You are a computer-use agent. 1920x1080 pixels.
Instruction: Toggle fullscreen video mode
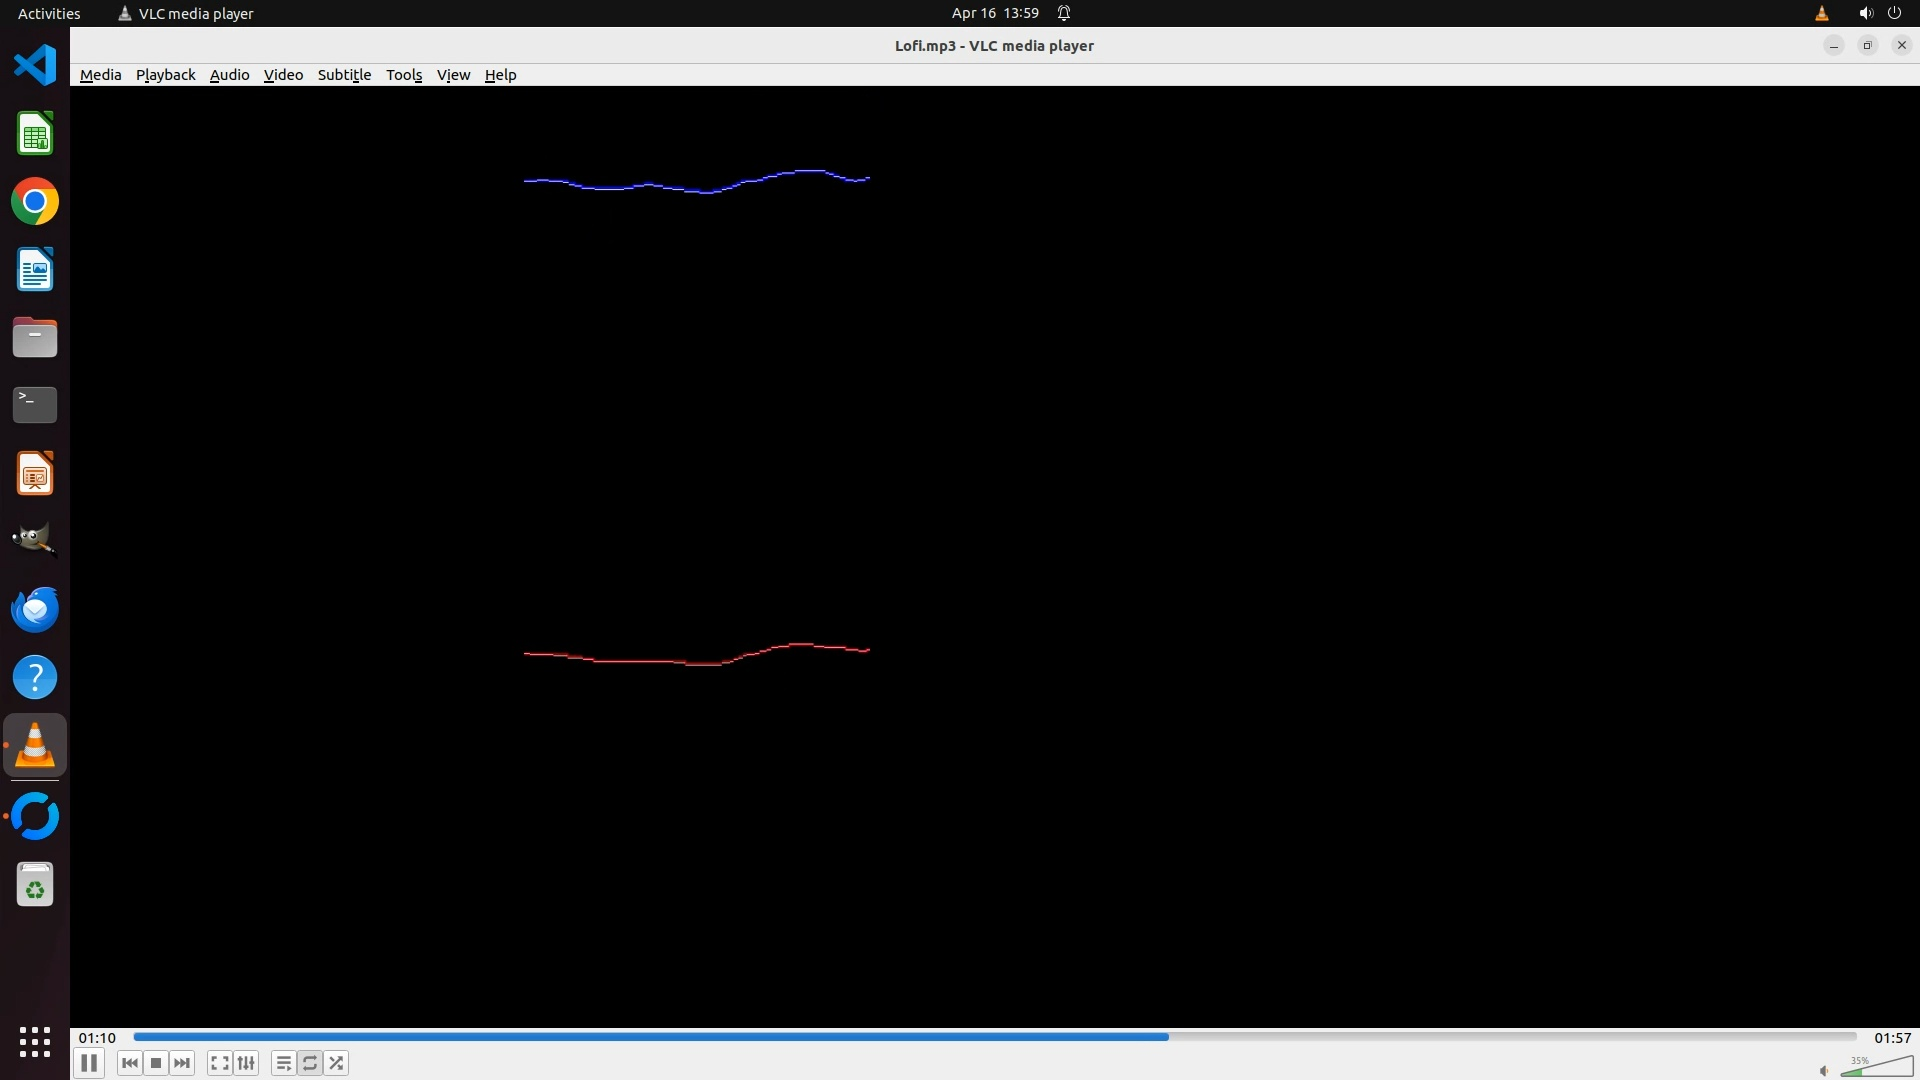pos(219,1063)
